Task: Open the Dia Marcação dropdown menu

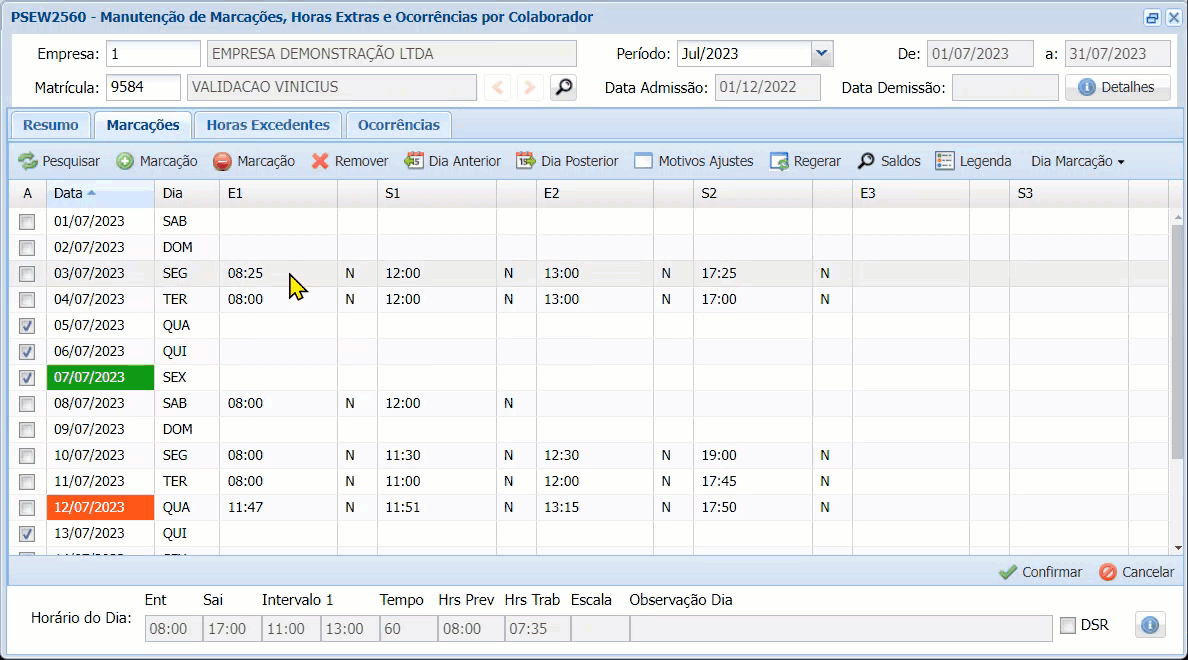Action: point(1077,161)
